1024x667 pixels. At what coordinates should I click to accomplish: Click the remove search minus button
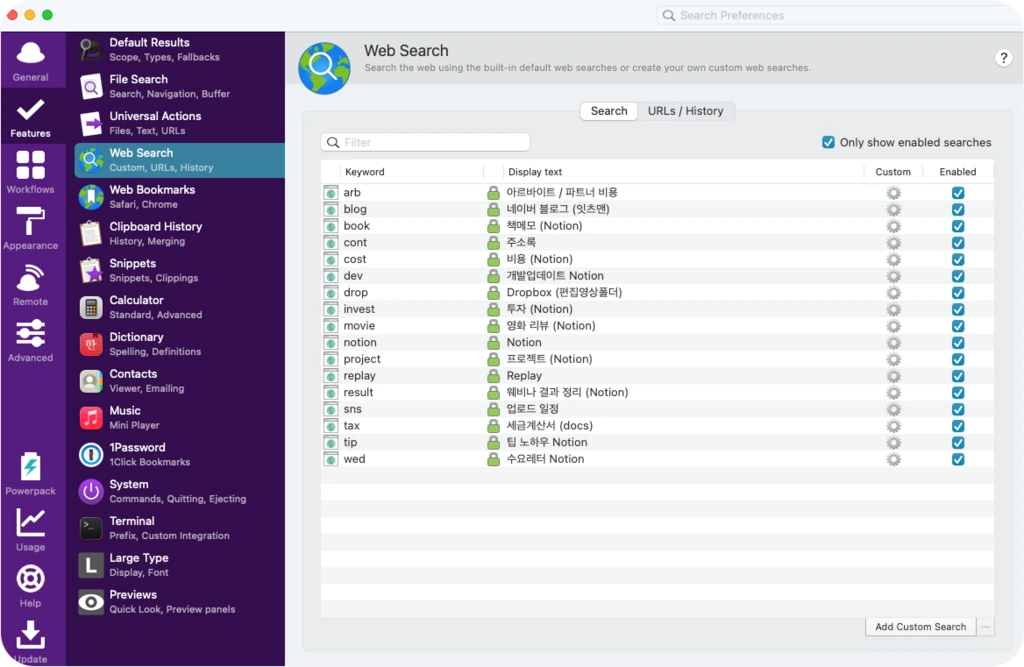pos(985,626)
